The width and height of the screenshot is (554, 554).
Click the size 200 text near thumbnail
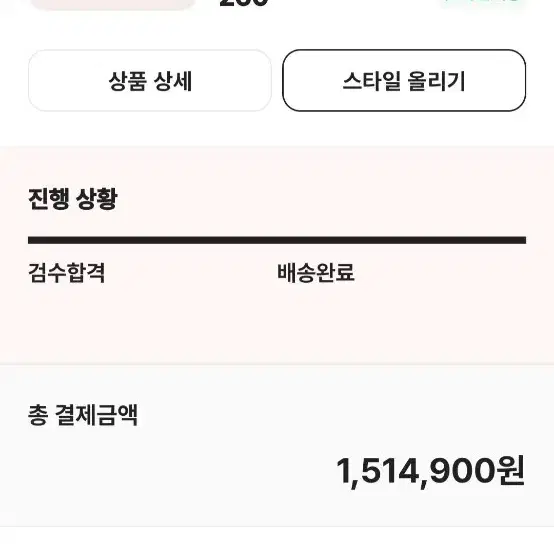[244, 3]
